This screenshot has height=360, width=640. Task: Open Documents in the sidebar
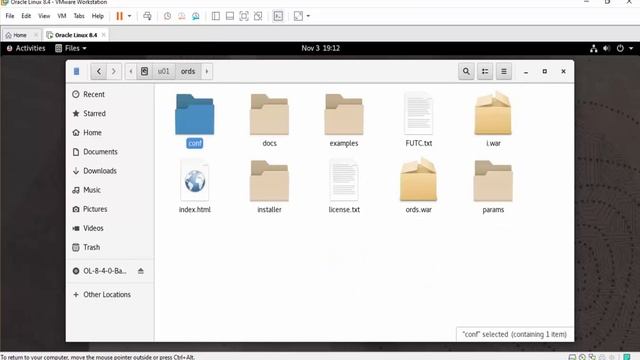pyautogui.click(x=110, y=152)
